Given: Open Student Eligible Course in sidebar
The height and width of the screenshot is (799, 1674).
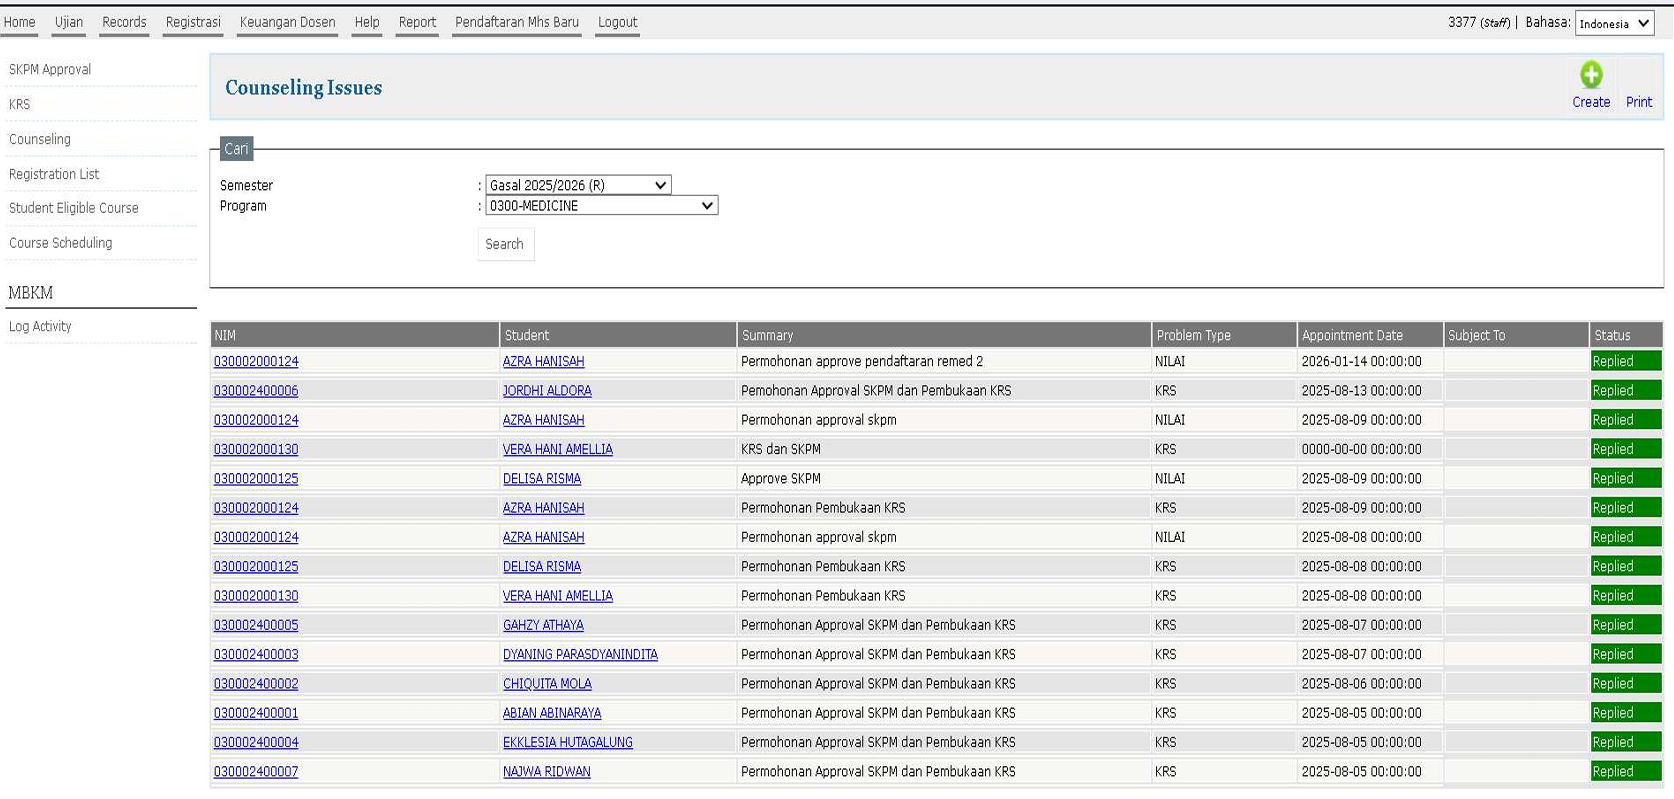Looking at the screenshot, I should click(x=74, y=208).
